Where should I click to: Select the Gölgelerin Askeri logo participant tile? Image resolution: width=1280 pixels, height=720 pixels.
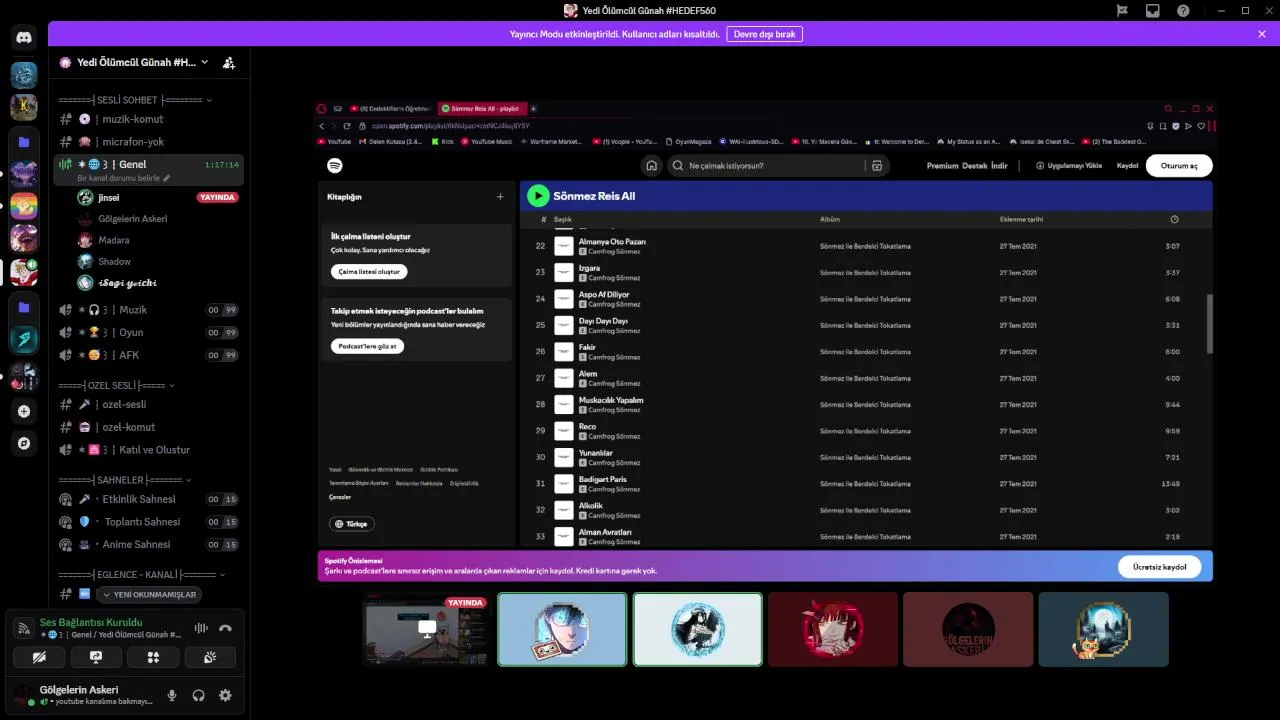pos(968,629)
